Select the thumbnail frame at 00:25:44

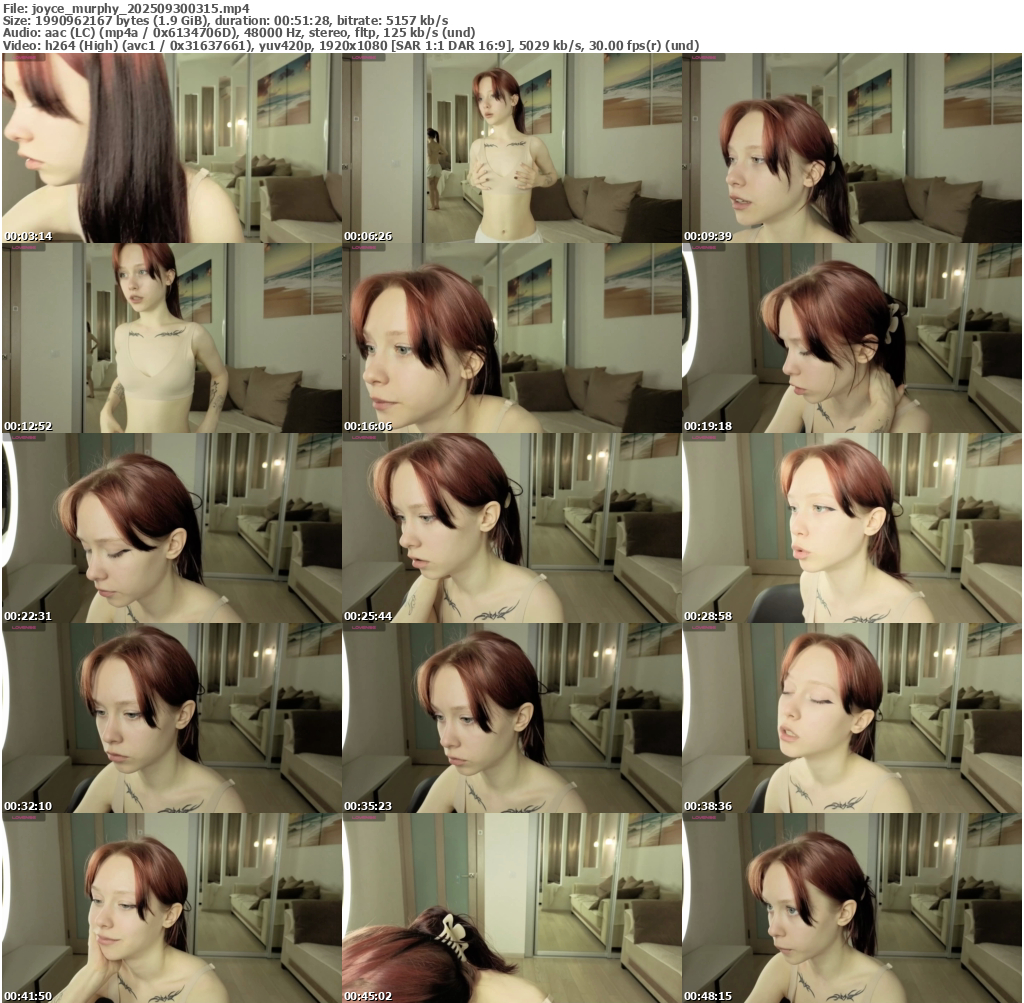(512, 528)
